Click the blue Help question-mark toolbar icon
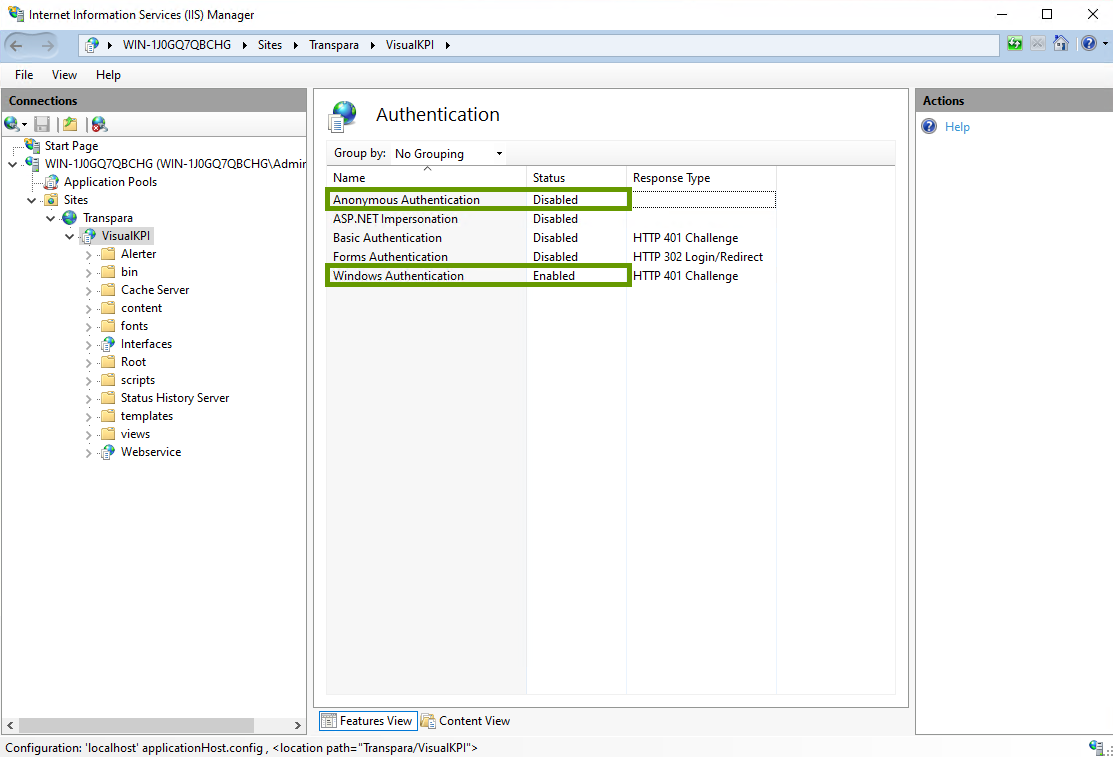The width and height of the screenshot is (1113, 757). point(1089,44)
